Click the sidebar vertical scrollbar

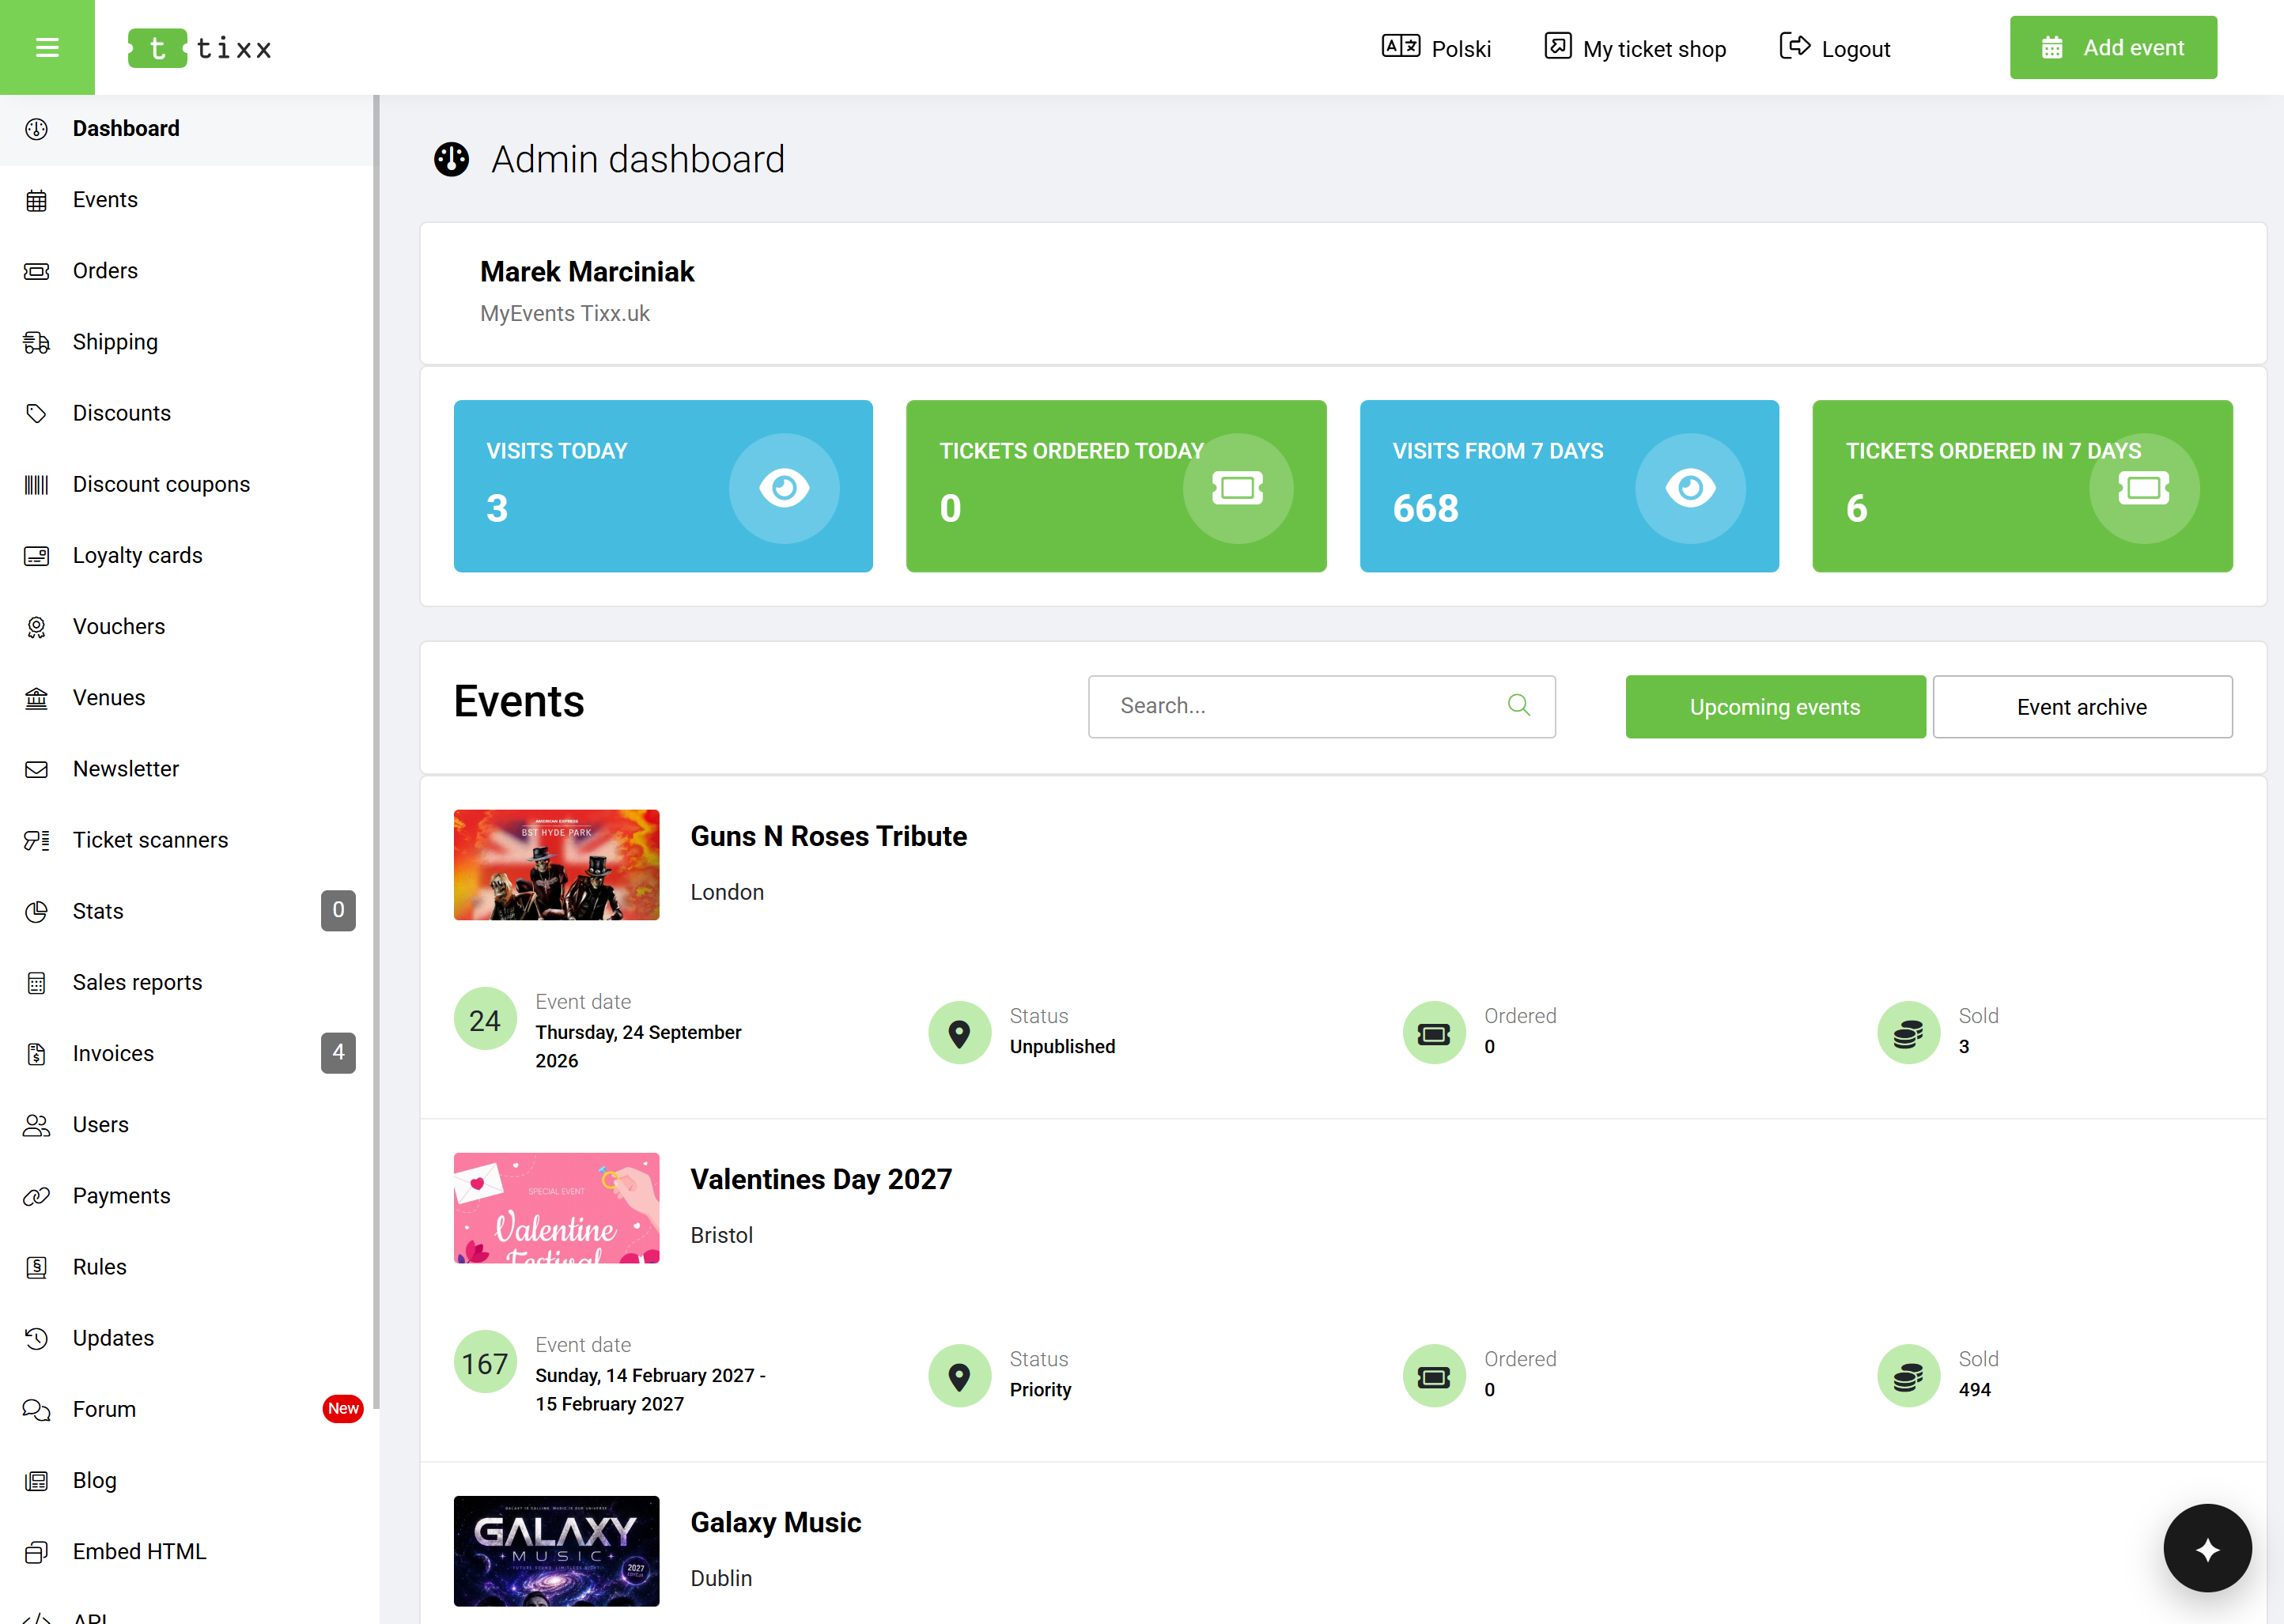(376, 750)
